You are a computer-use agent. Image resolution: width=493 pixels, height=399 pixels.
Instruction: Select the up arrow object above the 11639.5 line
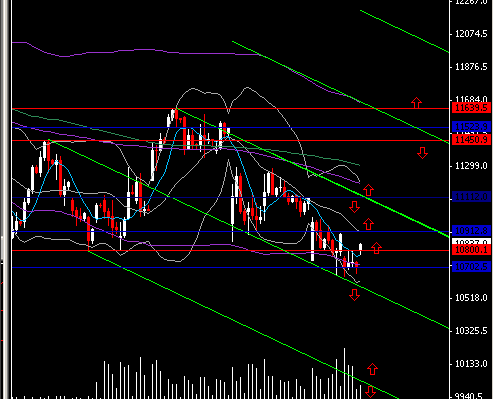click(416, 103)
